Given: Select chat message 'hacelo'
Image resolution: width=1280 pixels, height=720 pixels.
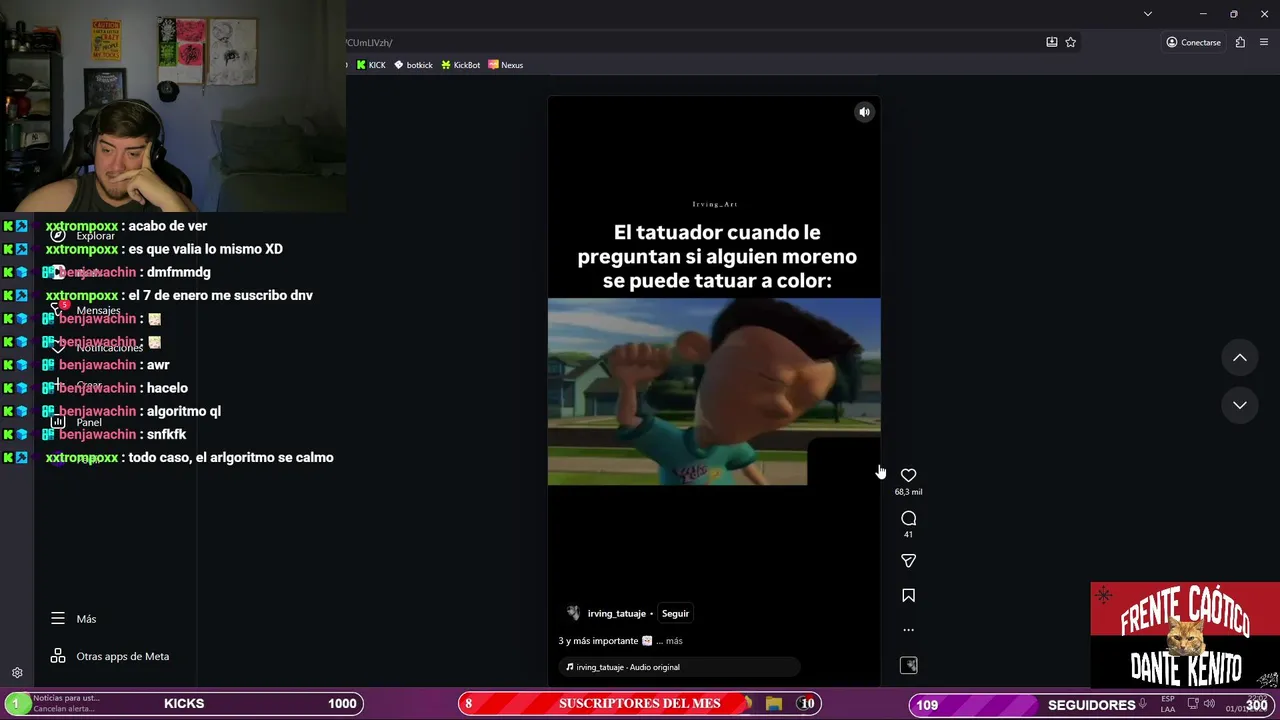Looking at the screenshot, I should pyautogui.click(x=167, y=388).
